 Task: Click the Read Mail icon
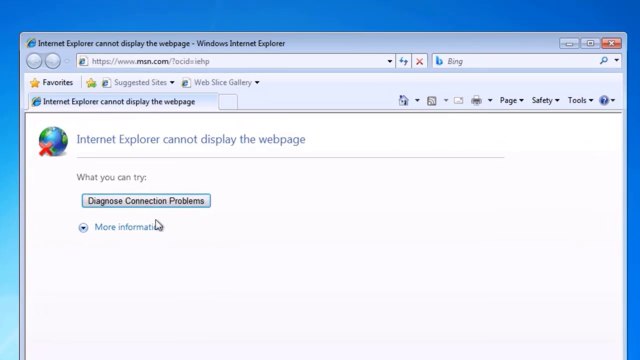[x=458, y=100]
